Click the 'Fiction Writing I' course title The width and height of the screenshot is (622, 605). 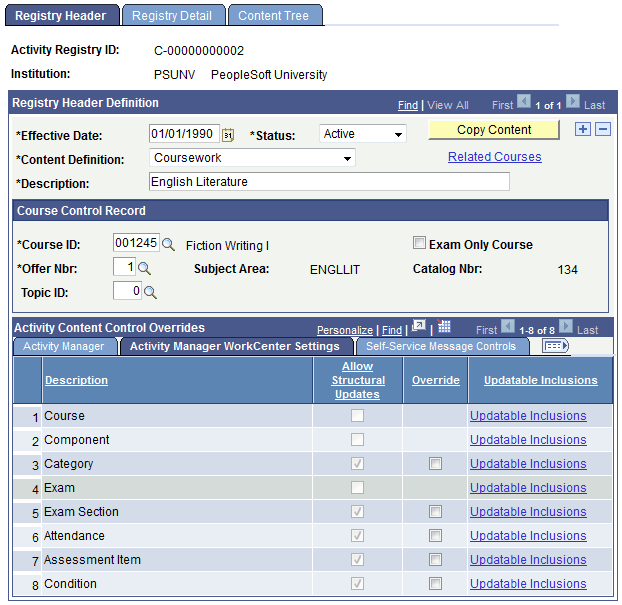[227, 246]
